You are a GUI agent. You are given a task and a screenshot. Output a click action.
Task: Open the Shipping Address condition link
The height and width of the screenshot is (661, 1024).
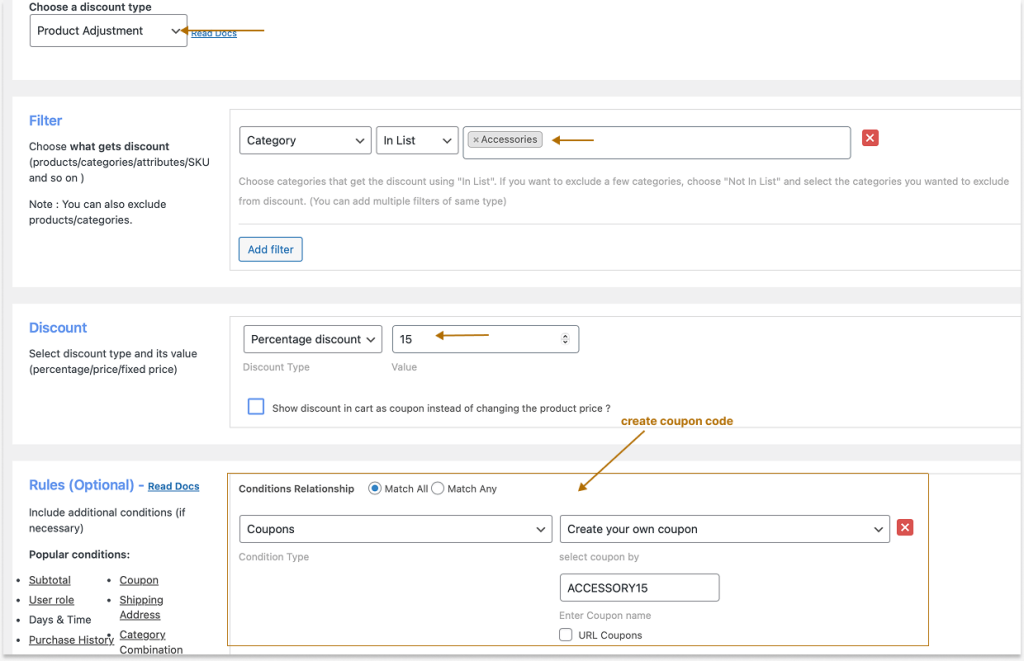(141, 607)
